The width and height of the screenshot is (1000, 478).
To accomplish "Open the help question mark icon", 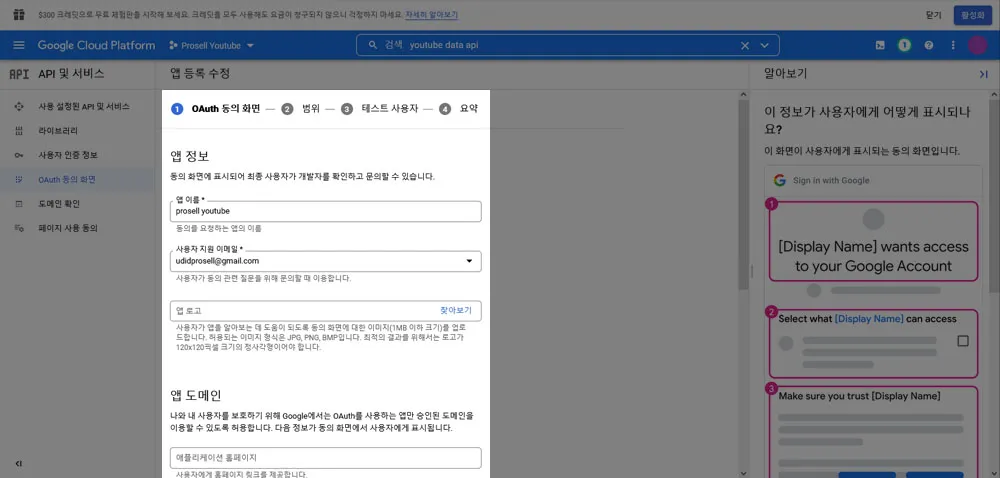I will [x=929, y=45].
